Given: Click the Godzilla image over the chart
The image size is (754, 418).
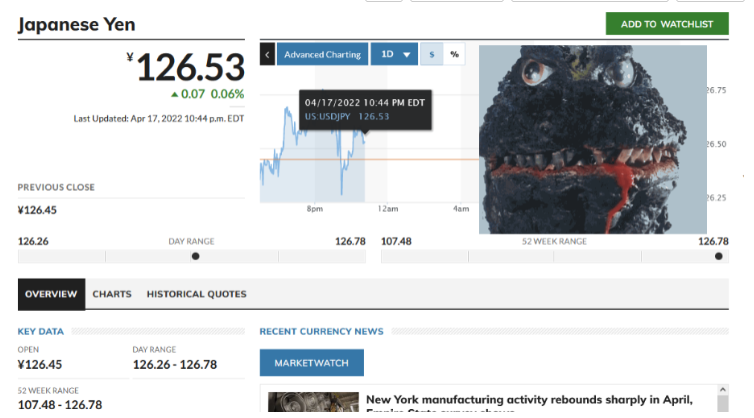Looking at the screenshot, I should [x=592, y=139].
